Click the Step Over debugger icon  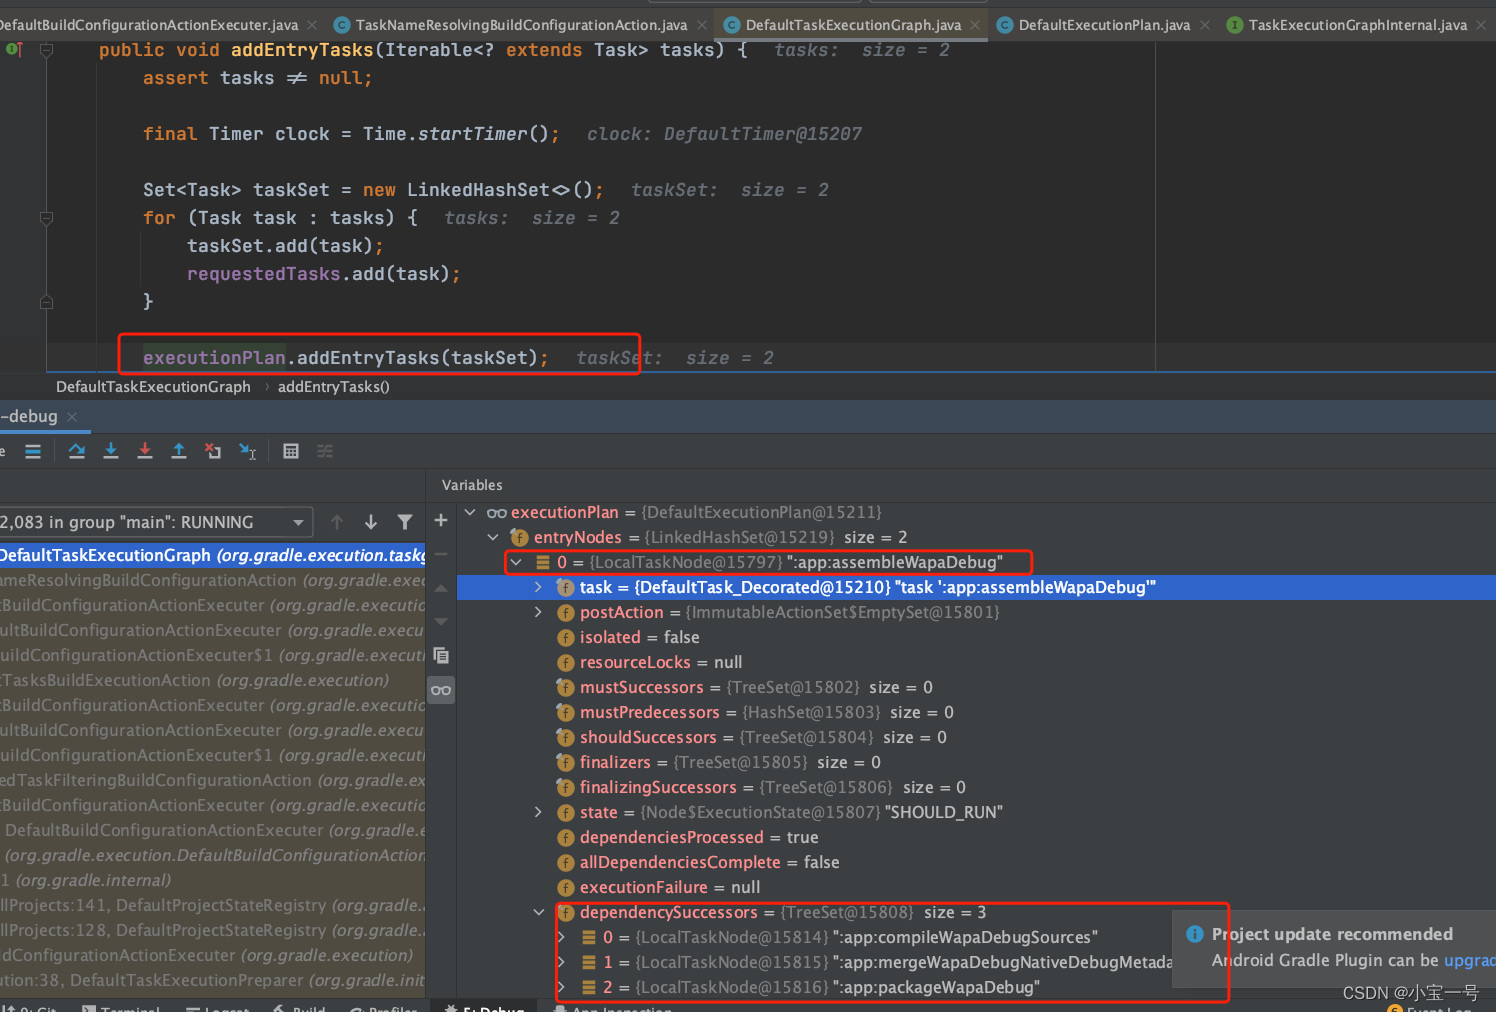[77, 451]
